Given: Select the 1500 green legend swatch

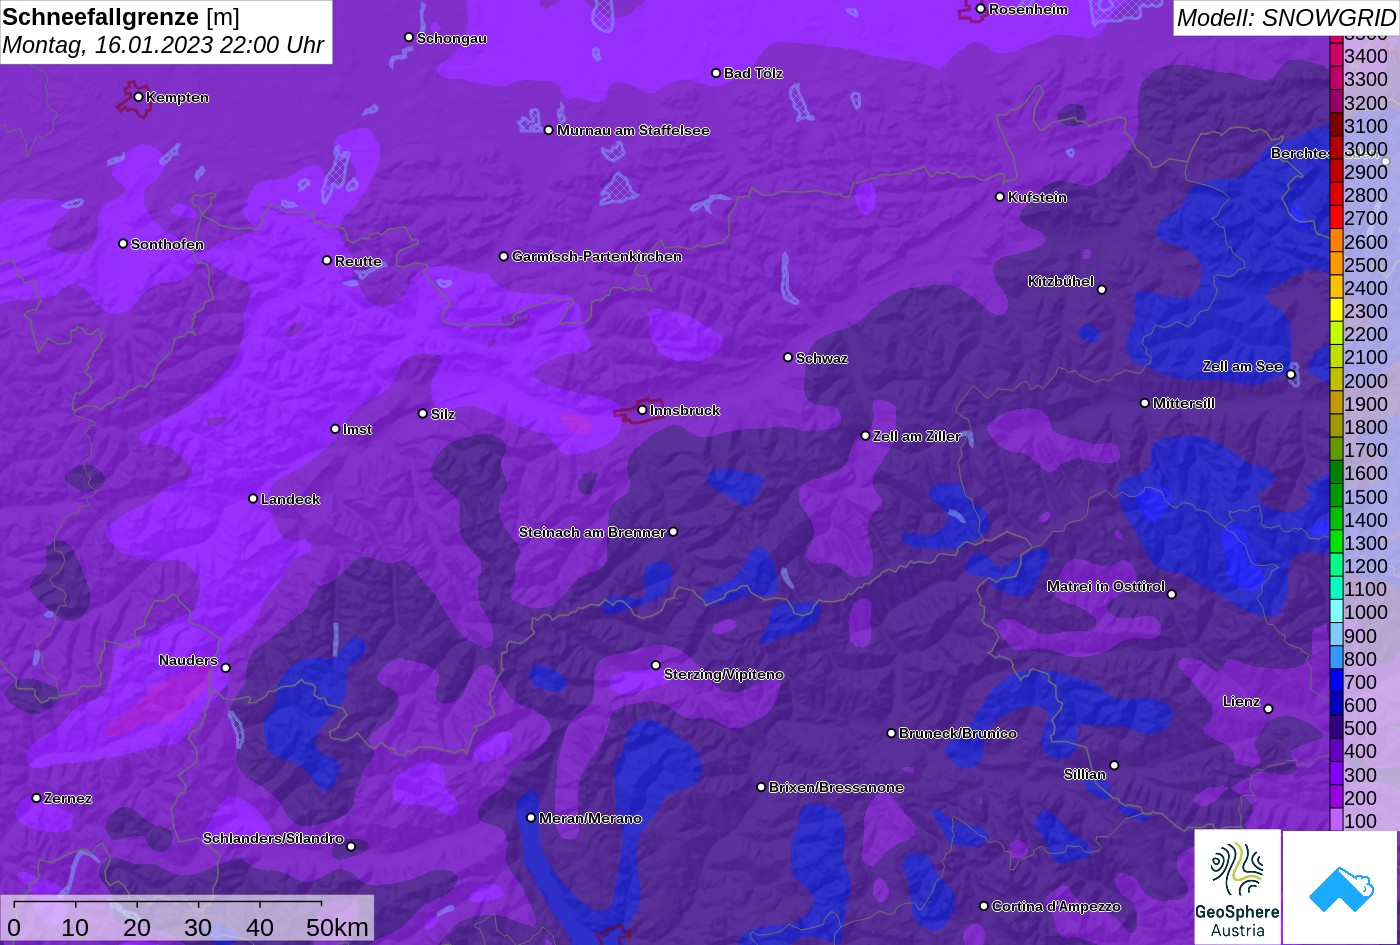Looking at the screenshot, I should [x=1336, y=497].
